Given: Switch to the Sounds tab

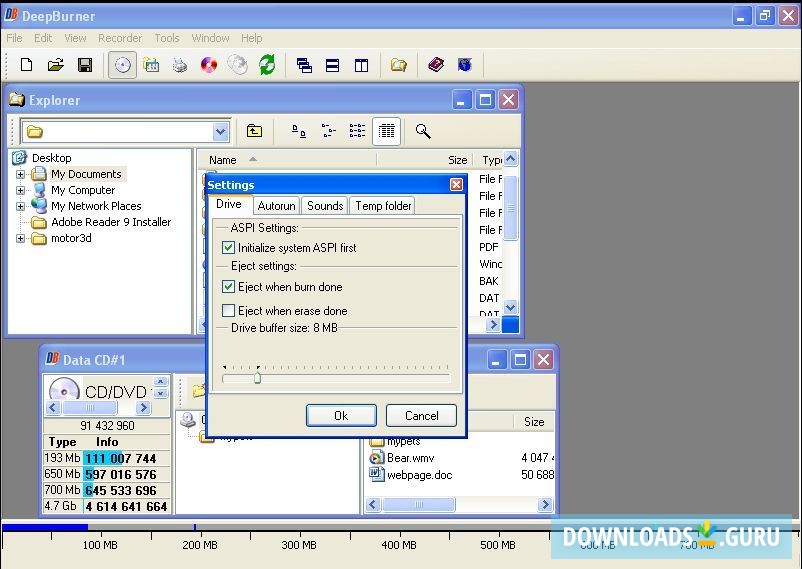Looking at the screenshot, I should tap(325, 206).
